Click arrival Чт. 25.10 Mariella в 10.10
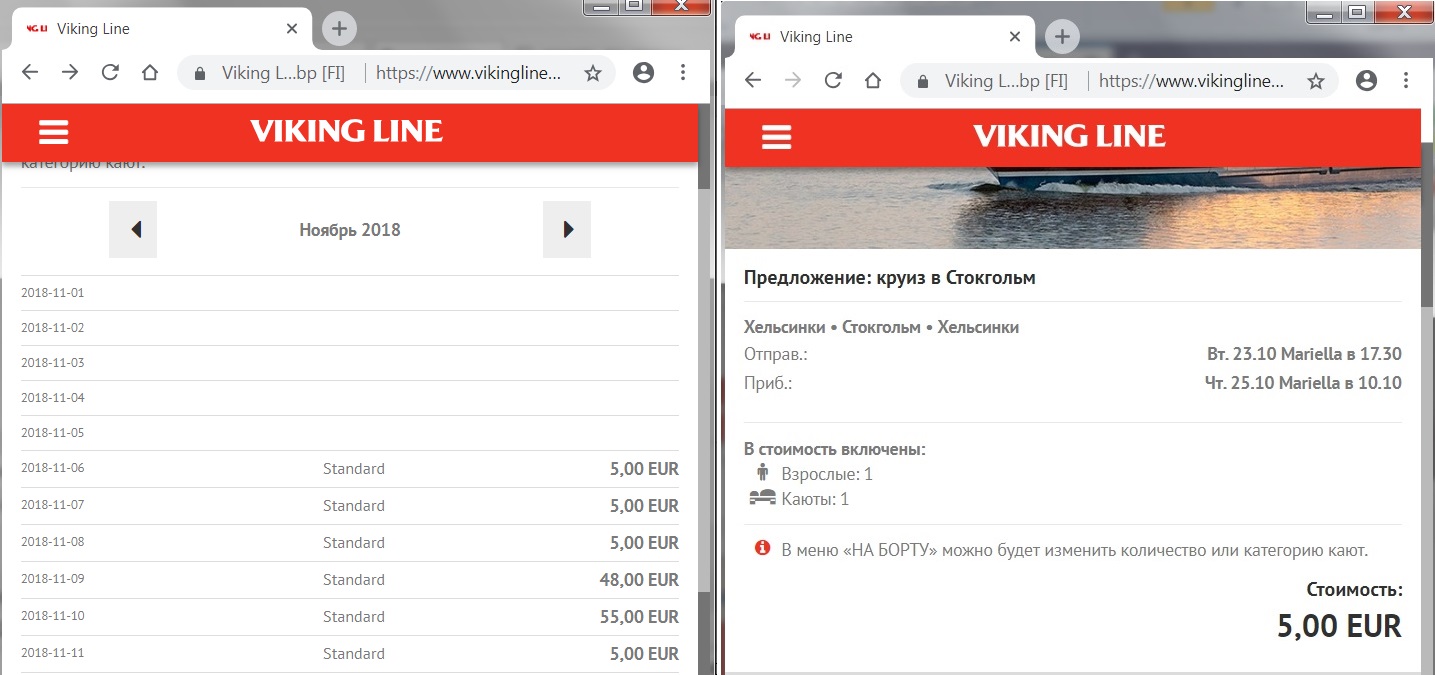This screenshot has height=675, width=1435. pyautogui.click(x=1303, y=383)
